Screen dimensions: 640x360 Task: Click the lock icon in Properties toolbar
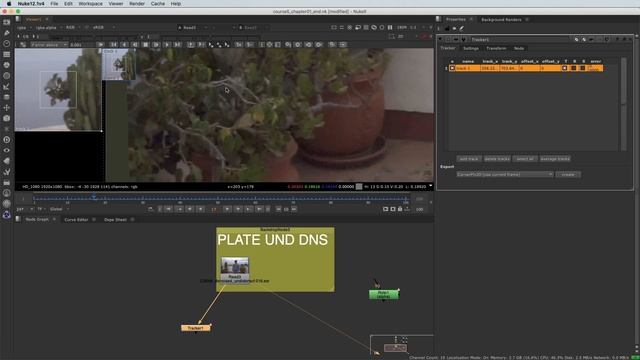(x=447, y=28)
